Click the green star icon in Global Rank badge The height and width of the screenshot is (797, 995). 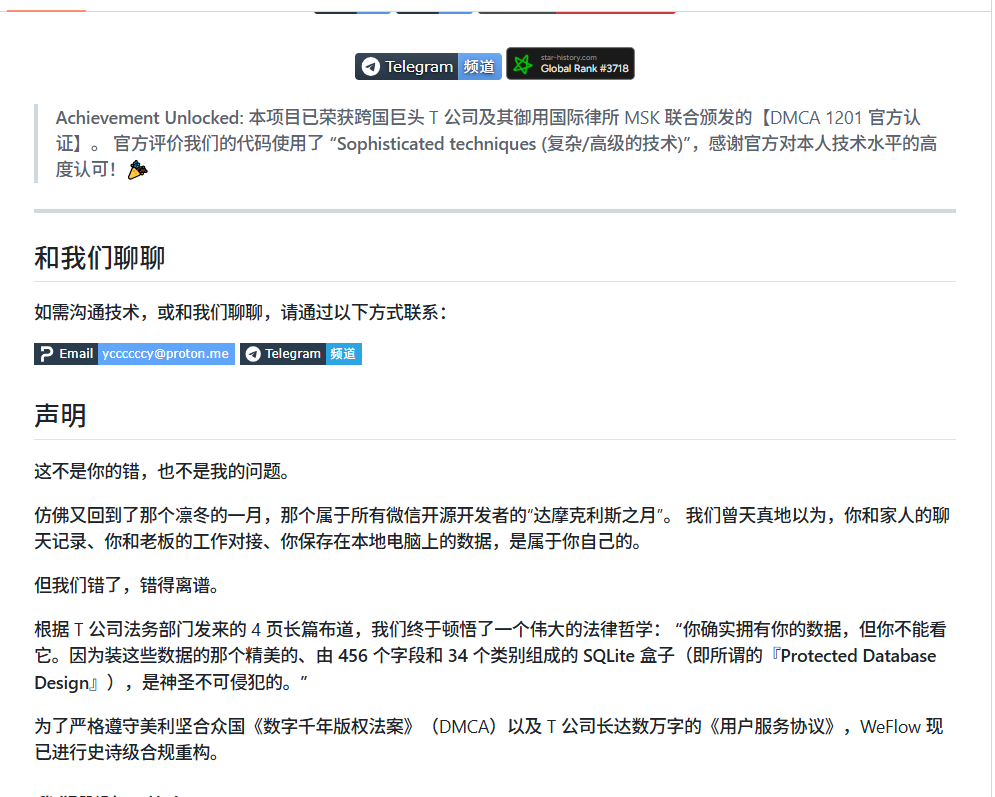523,64
